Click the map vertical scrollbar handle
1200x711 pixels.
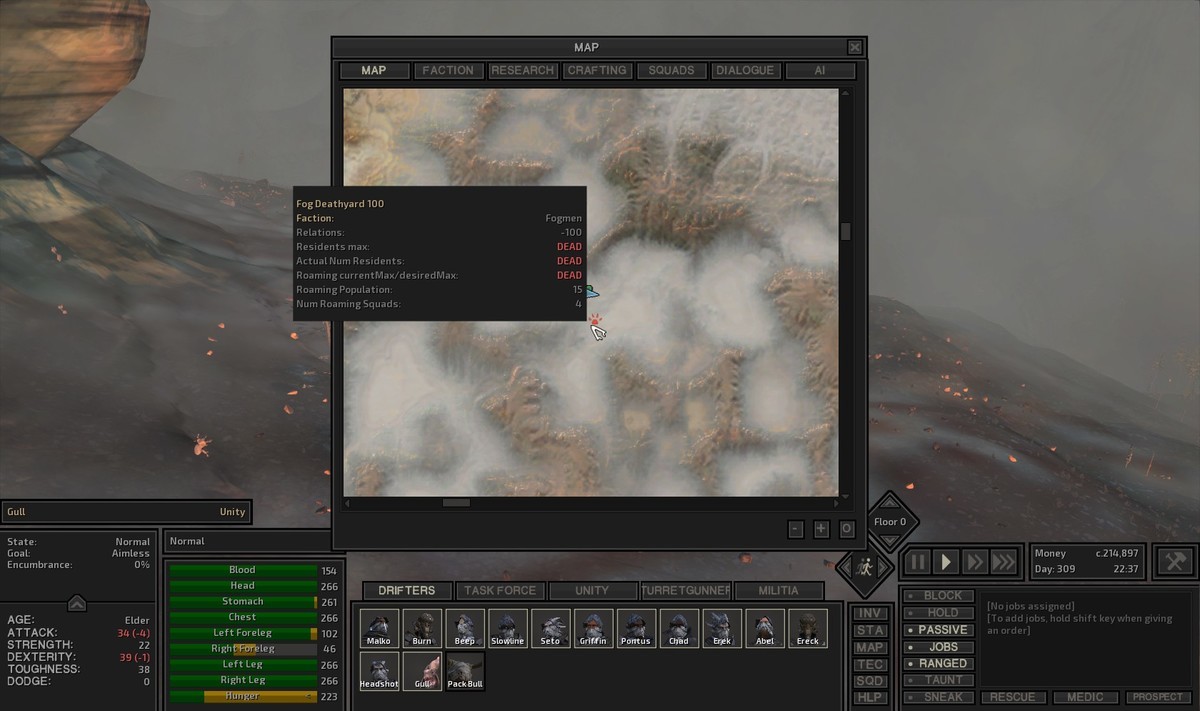[846, 231]
